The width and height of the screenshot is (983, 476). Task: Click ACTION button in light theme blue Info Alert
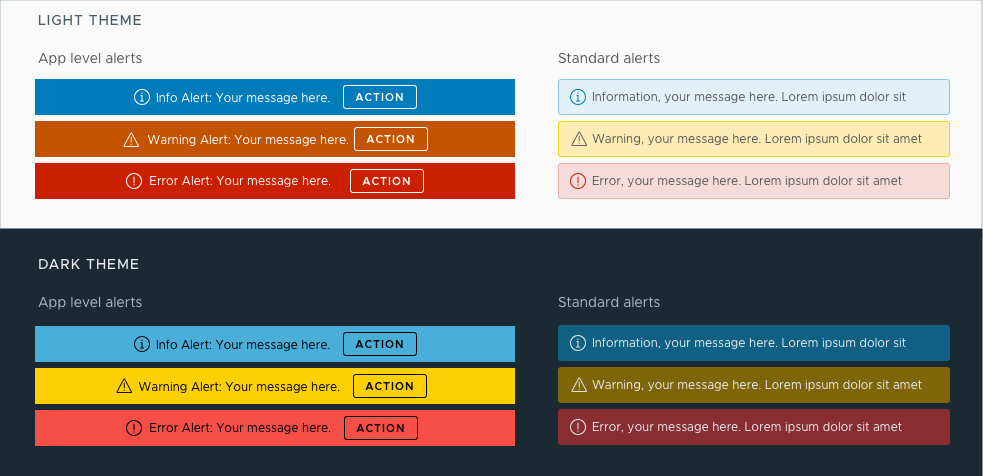pyautogui.click(x=380, y=97)
